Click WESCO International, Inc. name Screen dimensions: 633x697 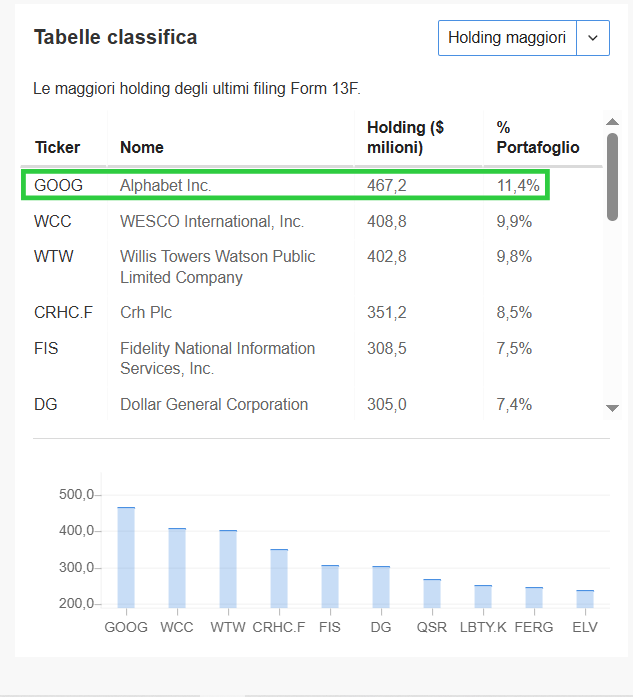tap(212, 221)
